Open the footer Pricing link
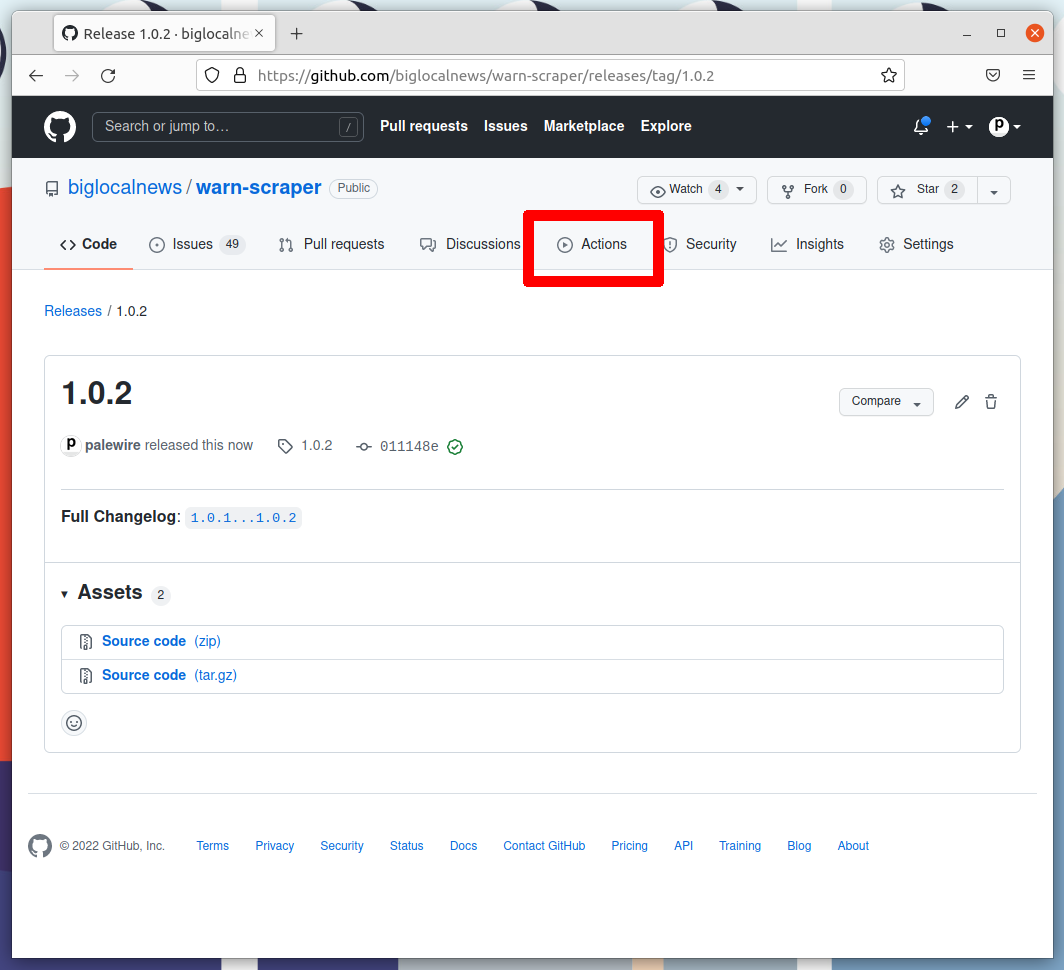This screenshot has width=1064, height=970. pyautogui.click(x=630, y=846)
